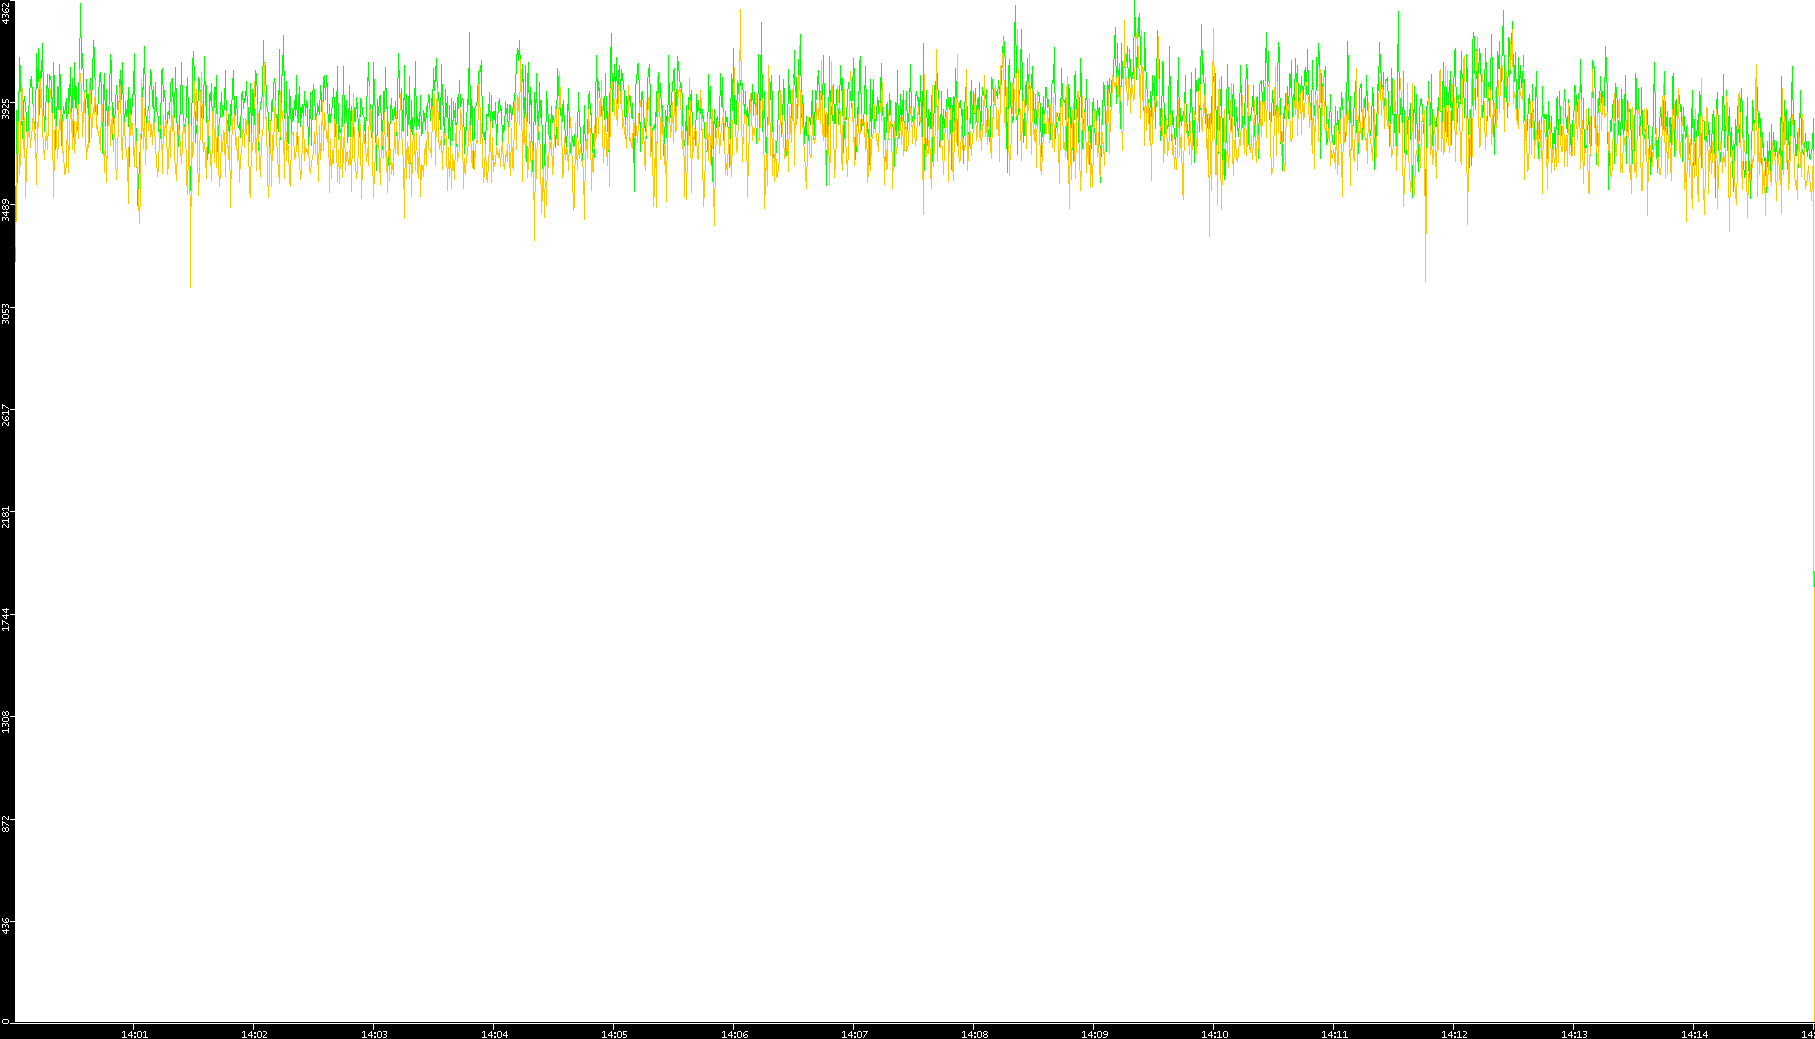Viewport: 1815px width, 1039px height.
Task: Click the 3489 y-axis value label
Action: (6, 209)
